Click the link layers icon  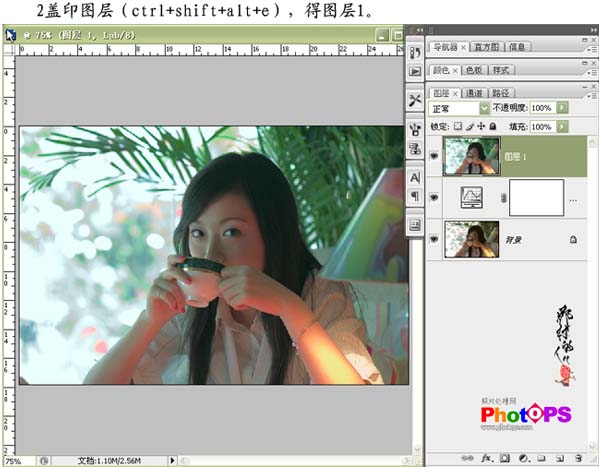[467, 458]
